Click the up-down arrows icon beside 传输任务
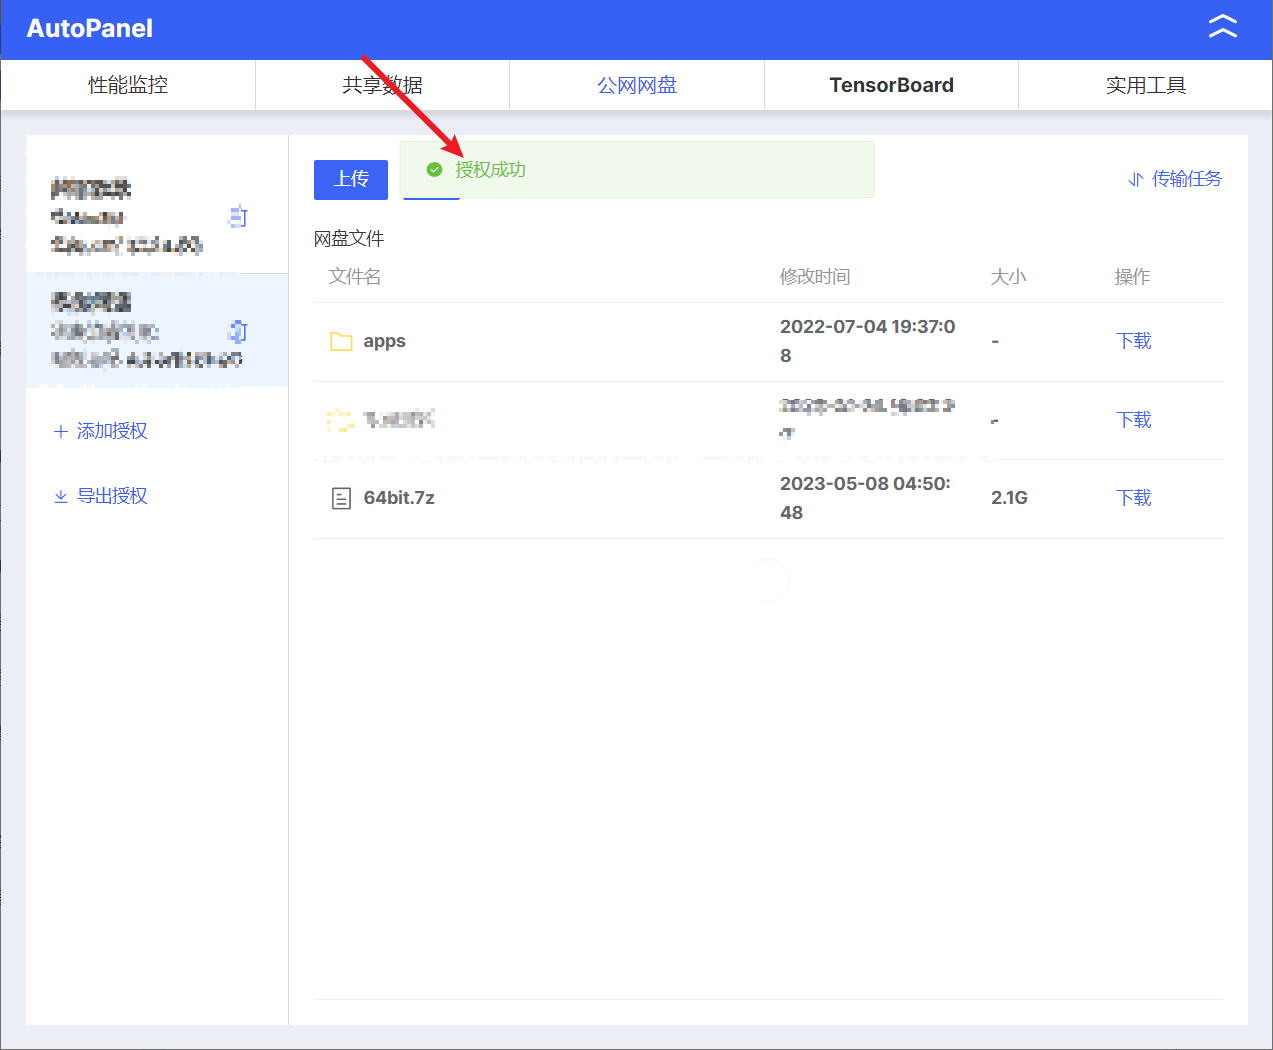The image size is (1273, 1050). coord(1134,179)
